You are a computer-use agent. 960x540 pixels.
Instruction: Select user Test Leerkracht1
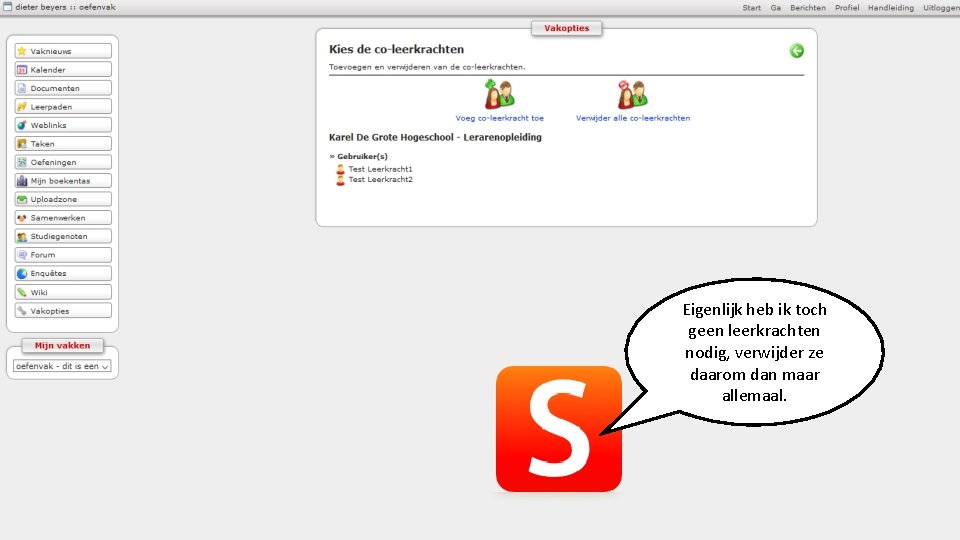coord(380,169)
